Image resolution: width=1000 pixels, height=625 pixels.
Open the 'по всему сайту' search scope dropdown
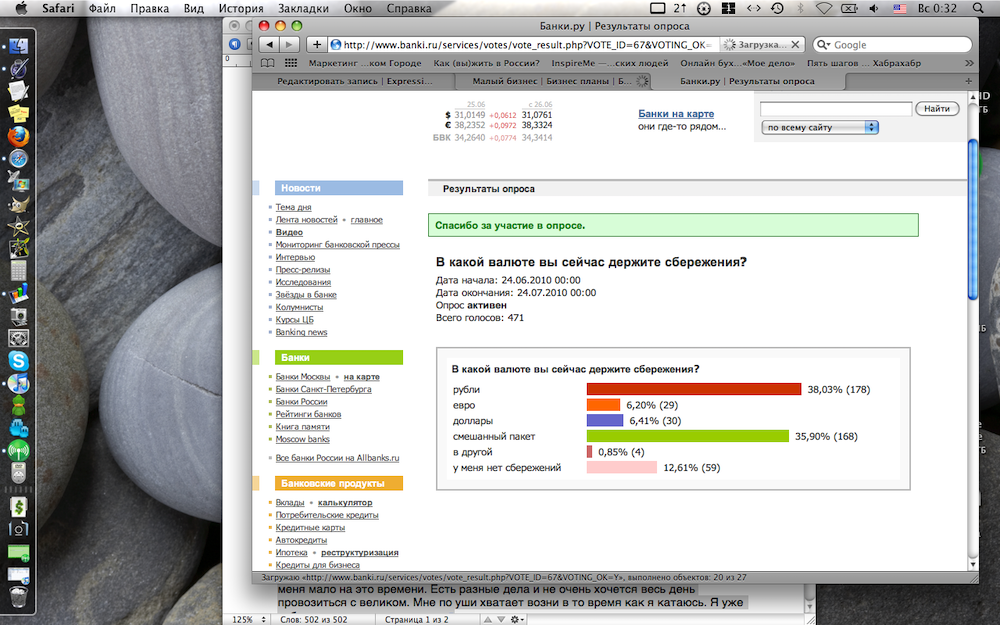point(819,127)
